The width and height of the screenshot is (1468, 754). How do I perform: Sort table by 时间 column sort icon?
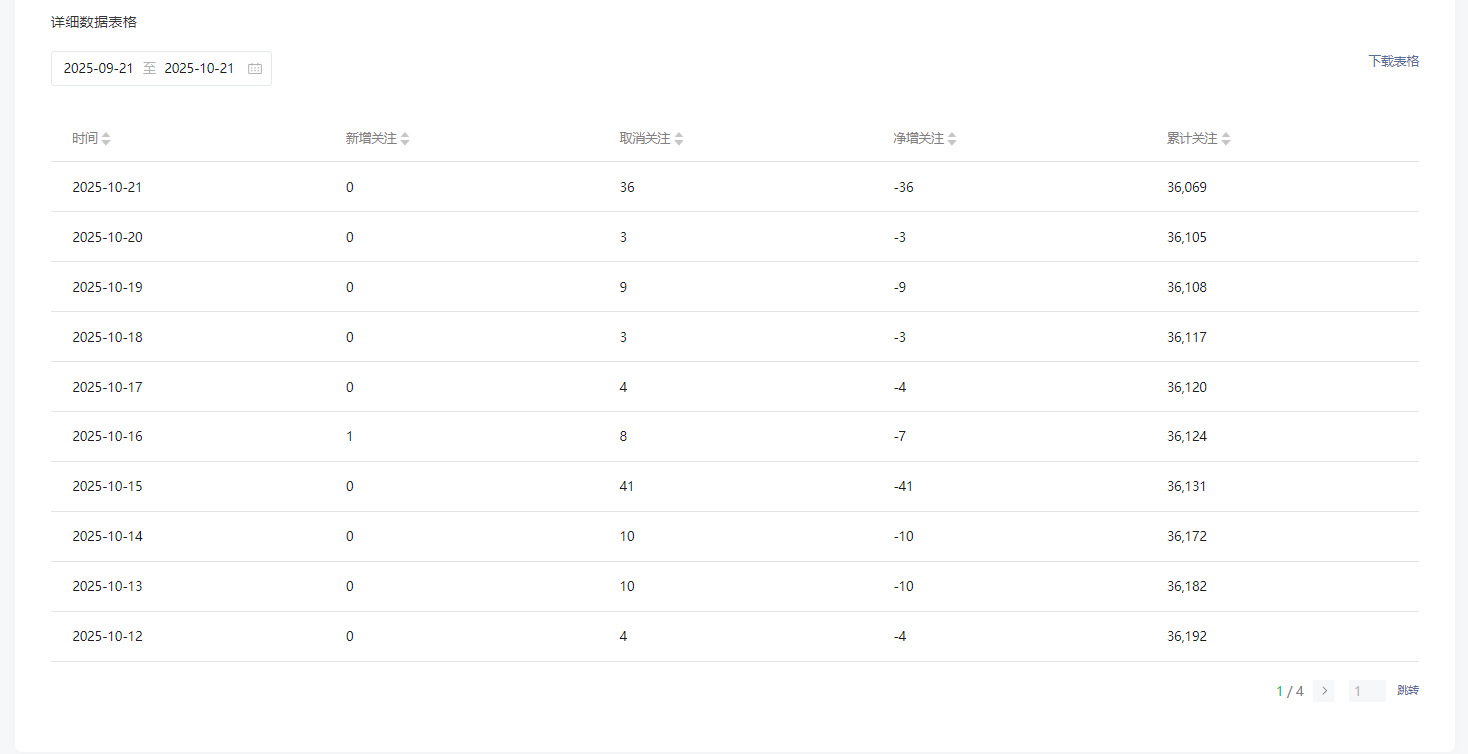pos(106,139)
